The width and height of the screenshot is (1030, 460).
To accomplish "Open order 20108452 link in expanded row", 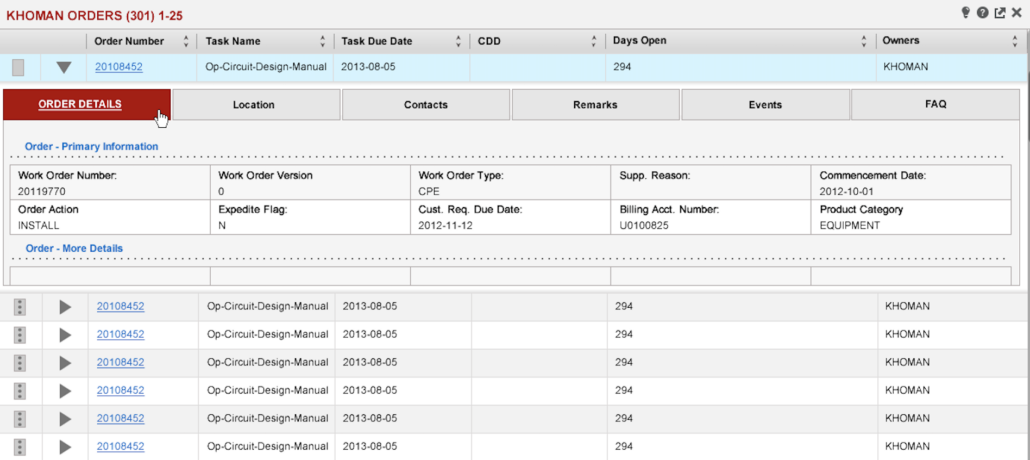I will pos(119,68).
